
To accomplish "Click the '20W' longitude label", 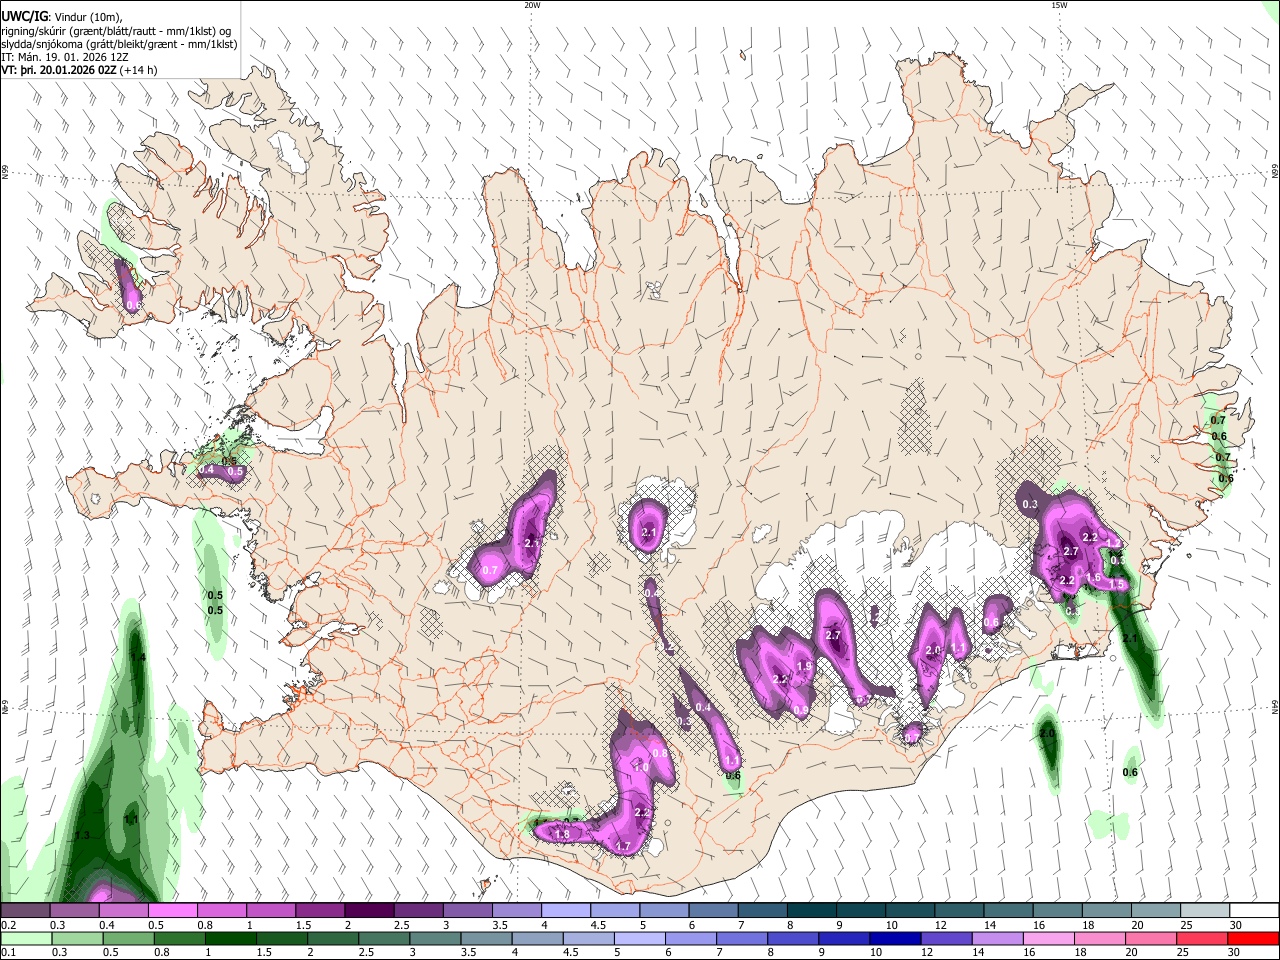I will (x=532, y=5).
